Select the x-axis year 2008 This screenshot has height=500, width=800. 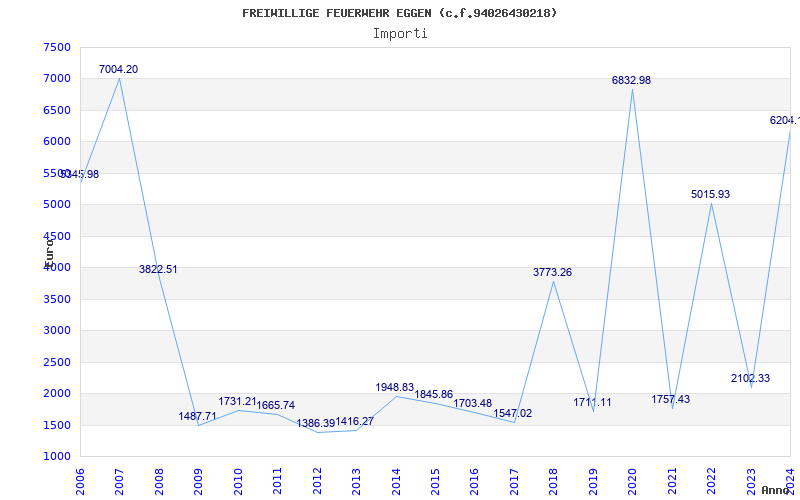tap(159, 482)
